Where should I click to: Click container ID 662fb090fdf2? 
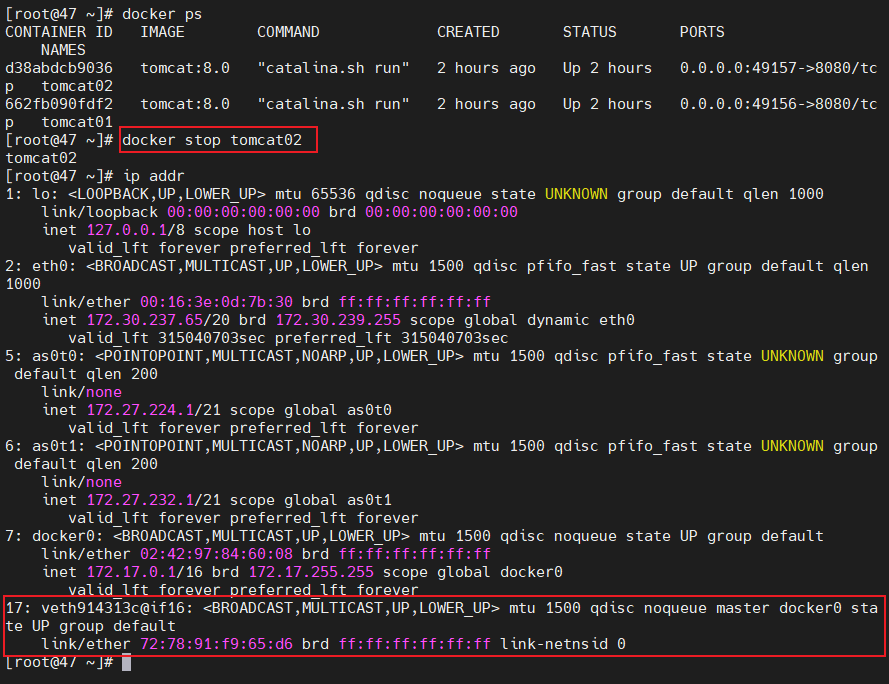point(59,104)
